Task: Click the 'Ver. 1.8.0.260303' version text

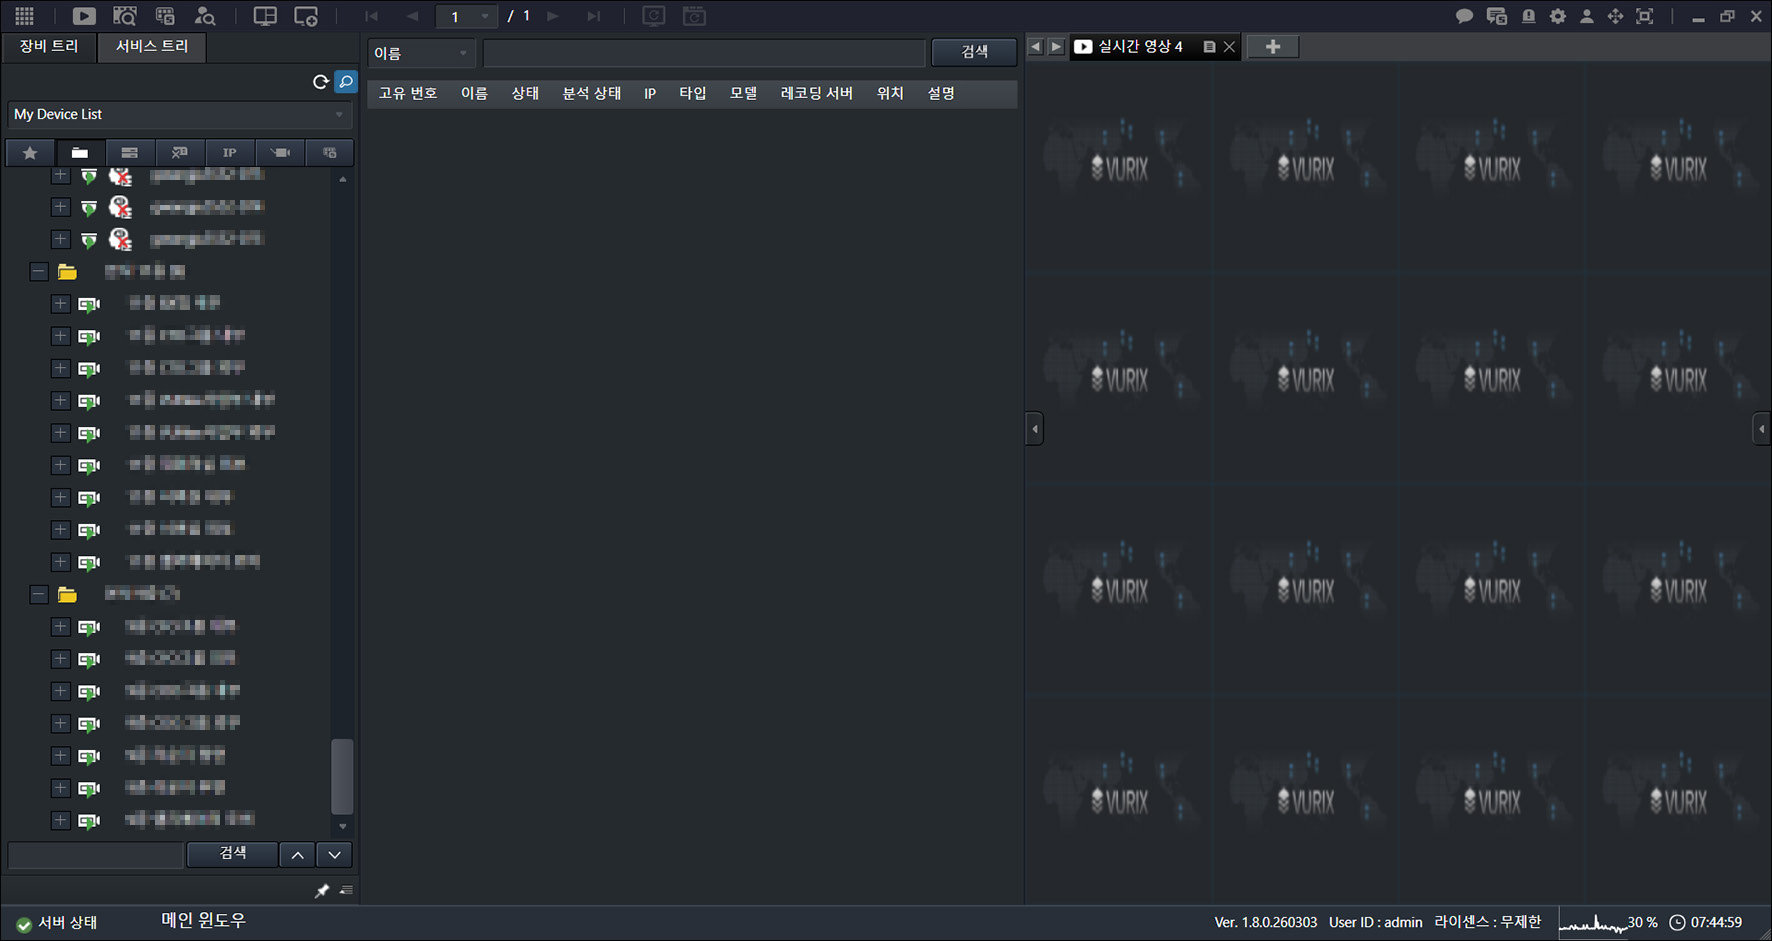Action: (x=1265, y=922)
